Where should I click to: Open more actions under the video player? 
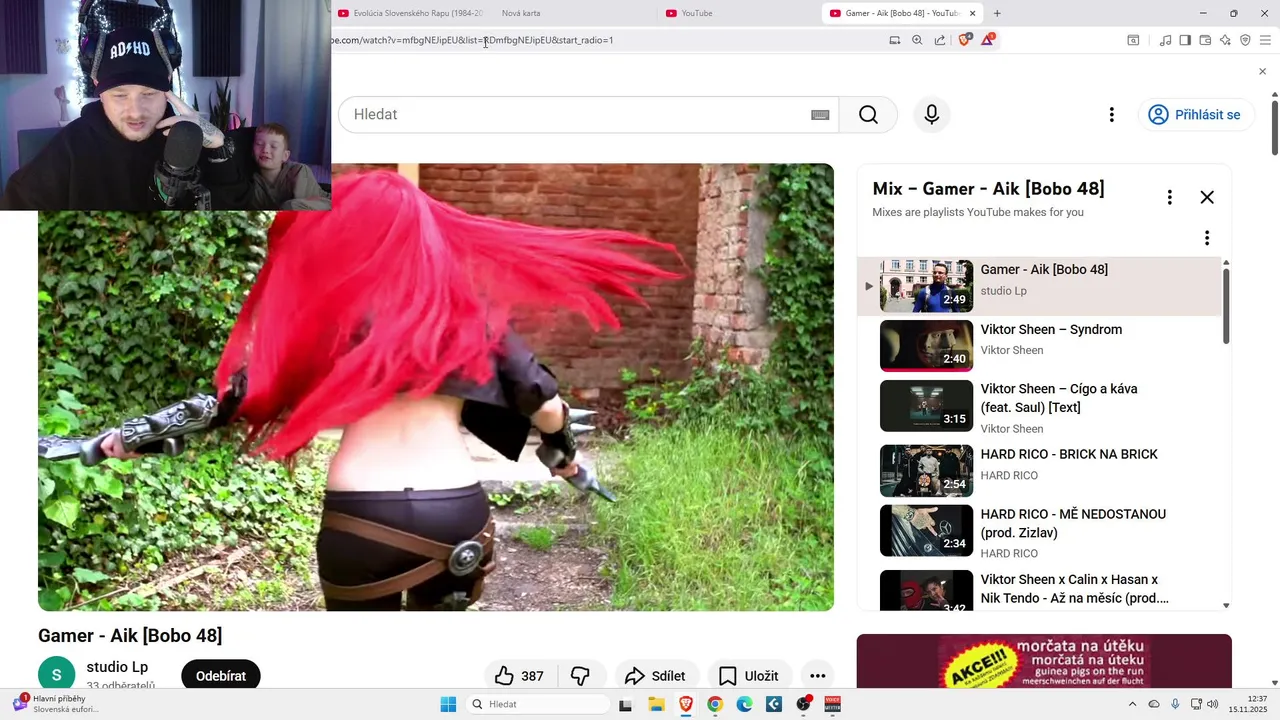click(817, 676)
